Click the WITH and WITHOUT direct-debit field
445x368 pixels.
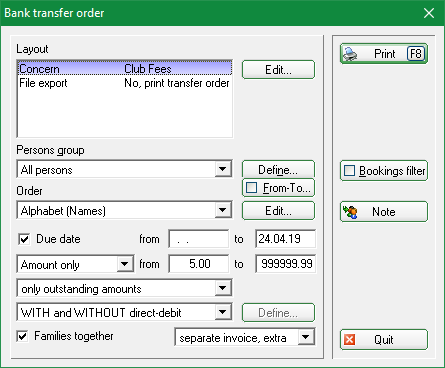[x=124, y=312]
